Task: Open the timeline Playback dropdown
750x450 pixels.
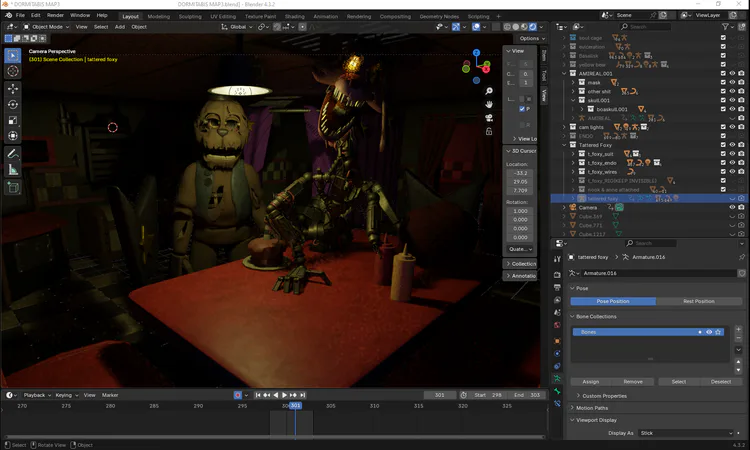Action: [x=37, y=395]
